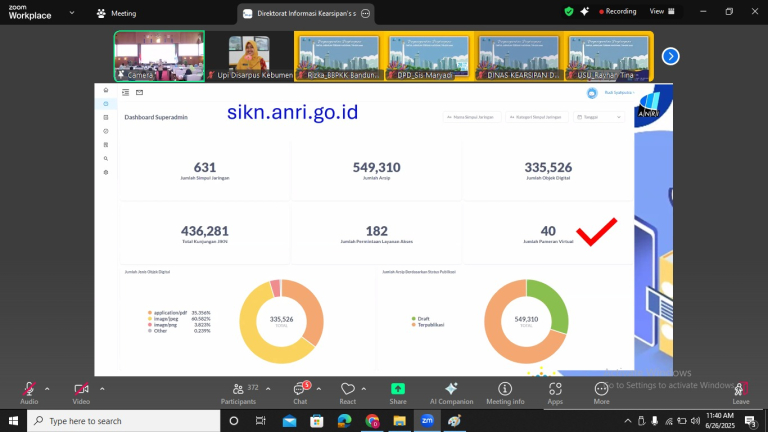Click the list sidebar icon in dashboard
Image resolution: width=768 pixels, height=432 pixels.
106,118
